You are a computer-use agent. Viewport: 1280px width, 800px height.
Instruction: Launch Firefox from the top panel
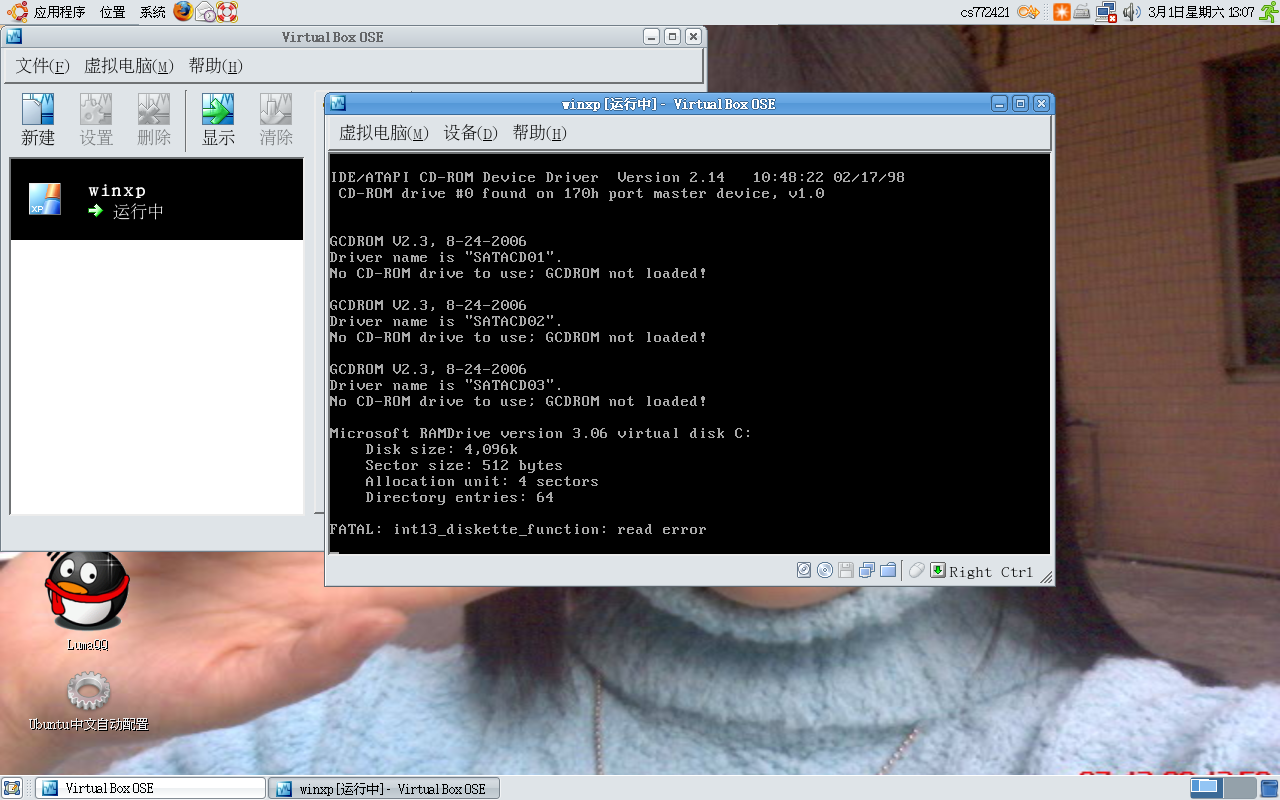point(183,12)
